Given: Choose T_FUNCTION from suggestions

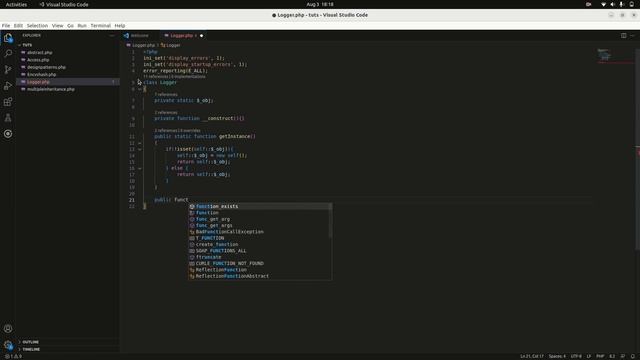Looking at the screenshot, I should [x=260, y=238].
